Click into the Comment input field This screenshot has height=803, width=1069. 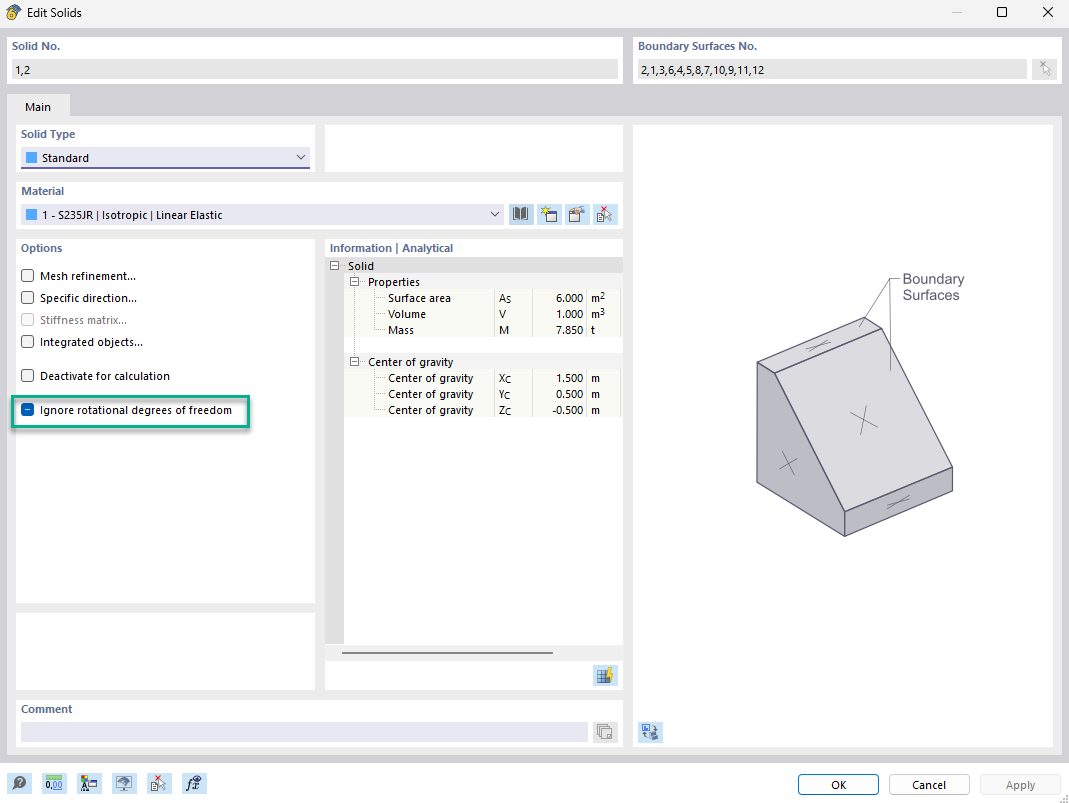304,731
